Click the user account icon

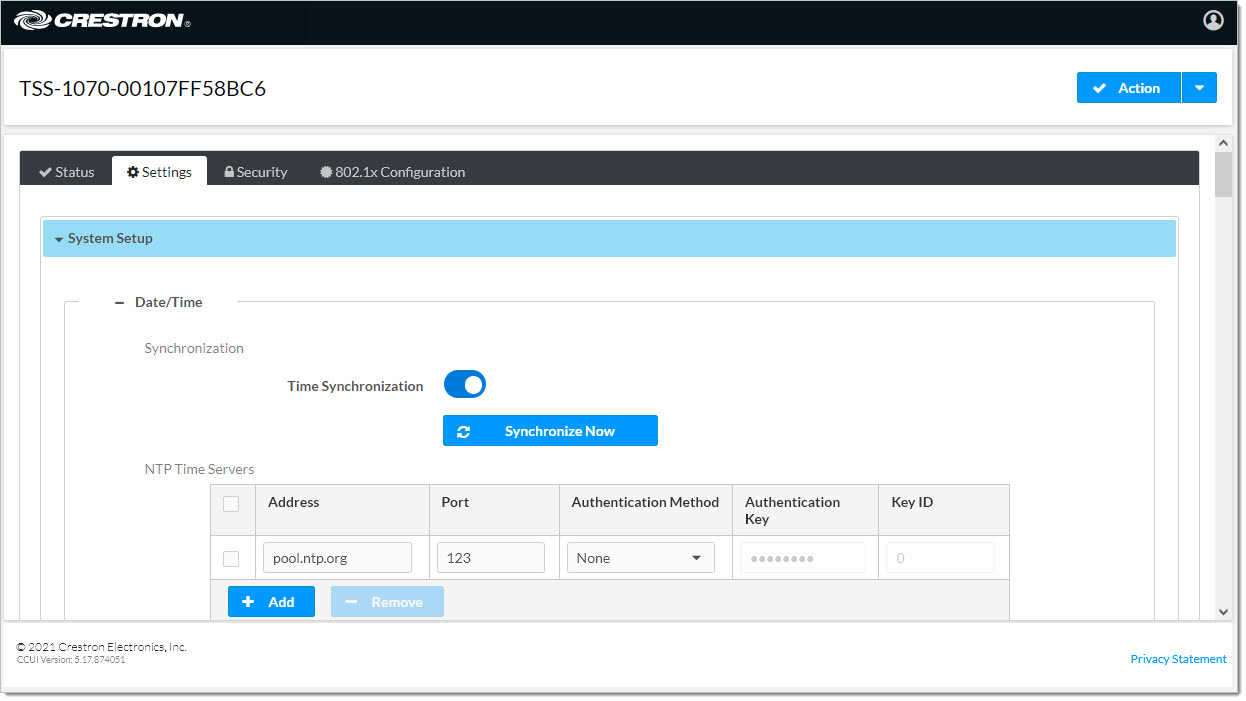1213,20
